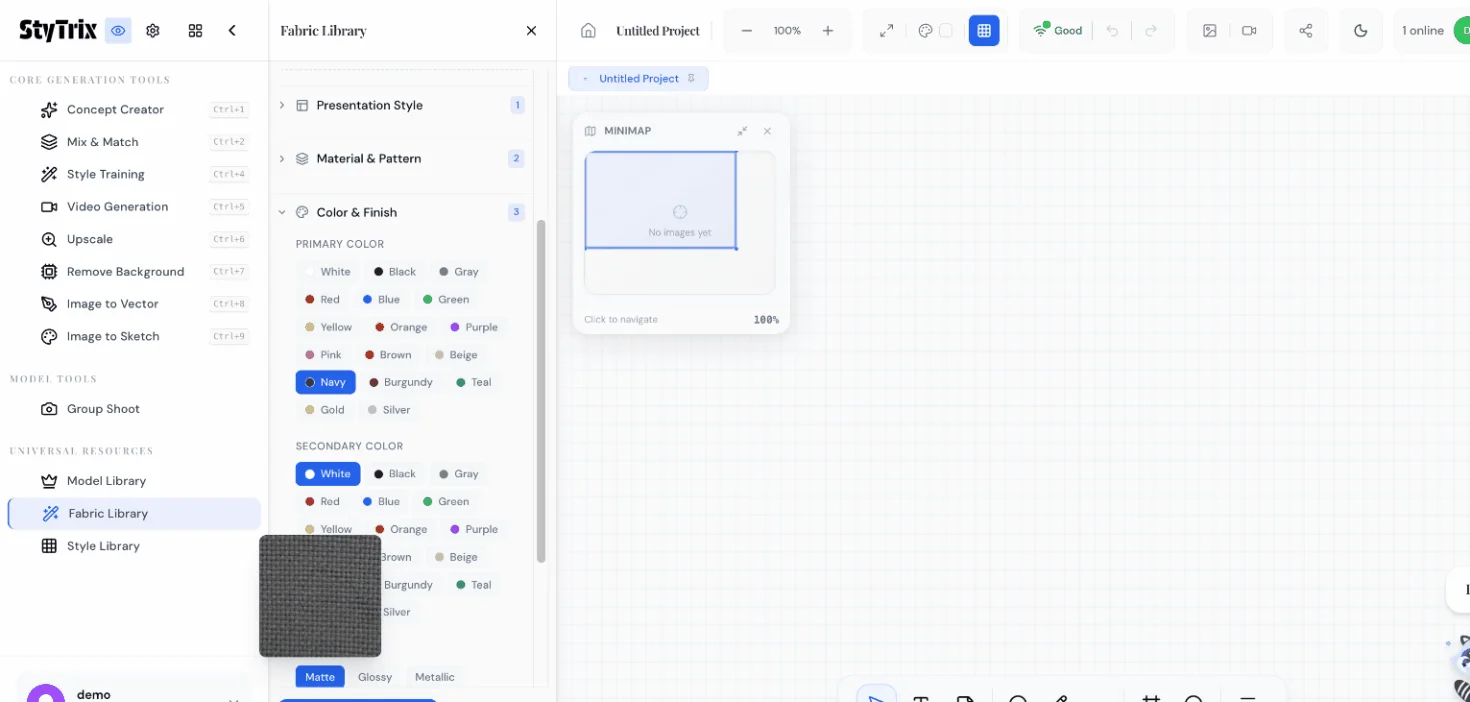The image size is (1470, 702).
Task: Click the image icon in the top toolbar
Action: tap(1209, 31)
